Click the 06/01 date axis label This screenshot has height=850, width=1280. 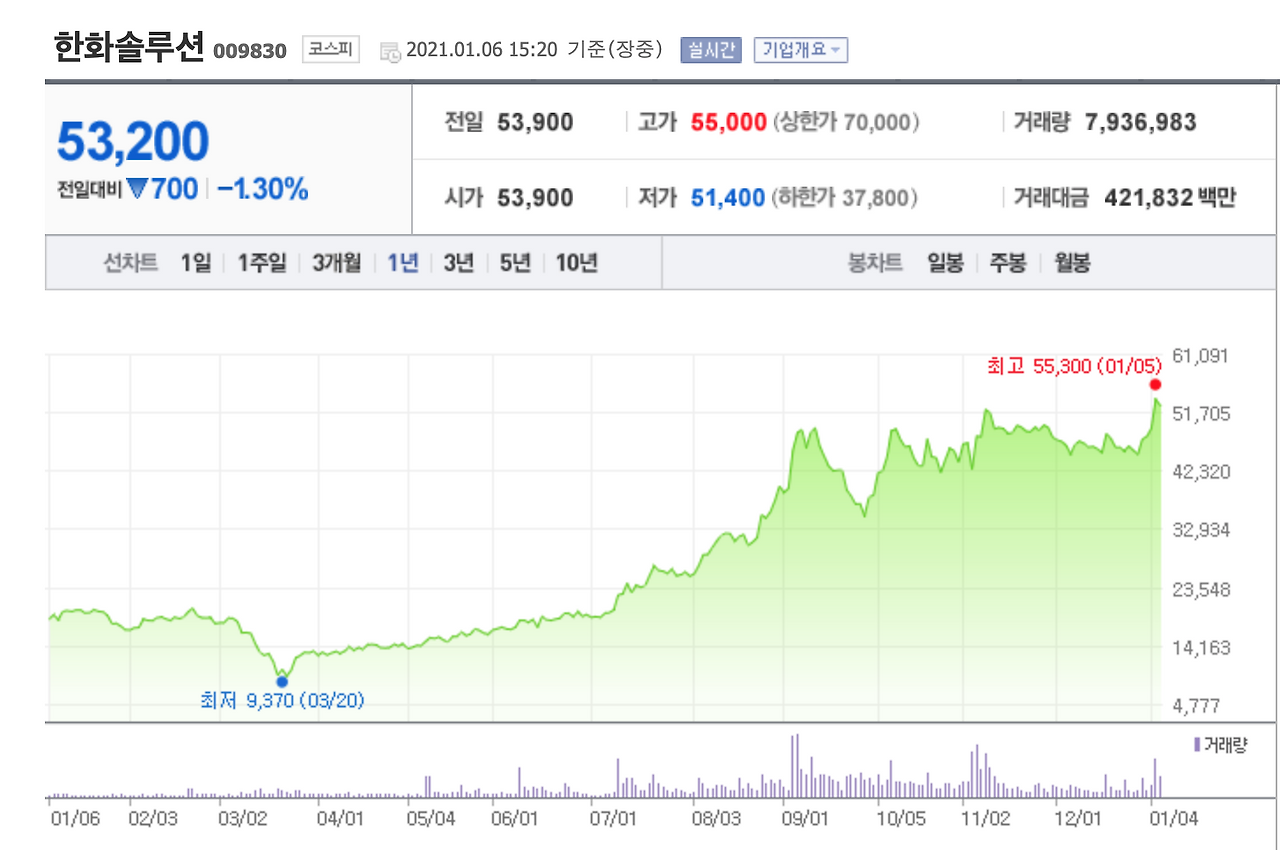515,818
